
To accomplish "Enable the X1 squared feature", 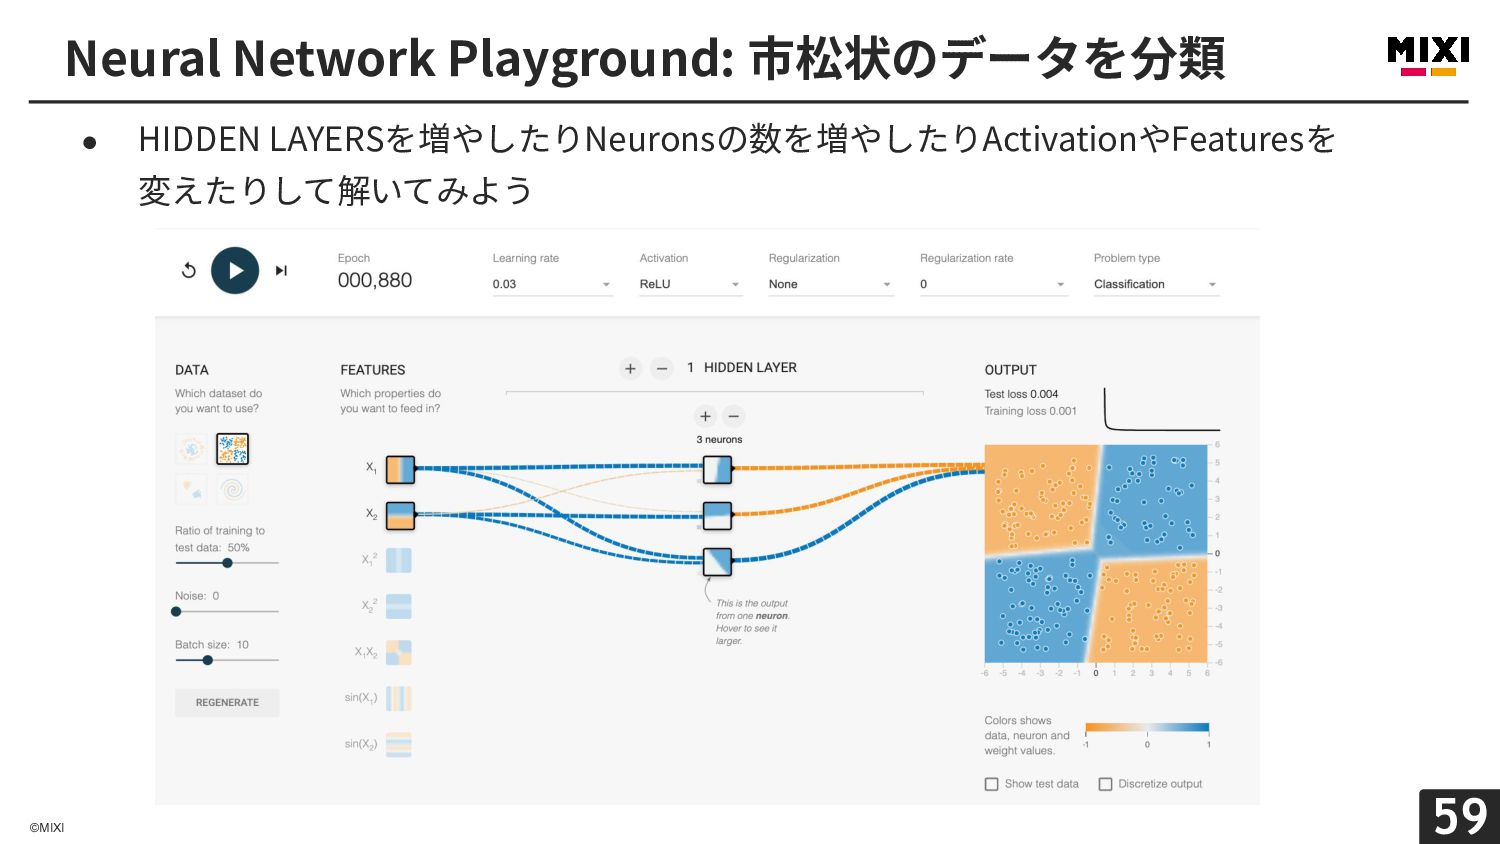I will (399, 560).
